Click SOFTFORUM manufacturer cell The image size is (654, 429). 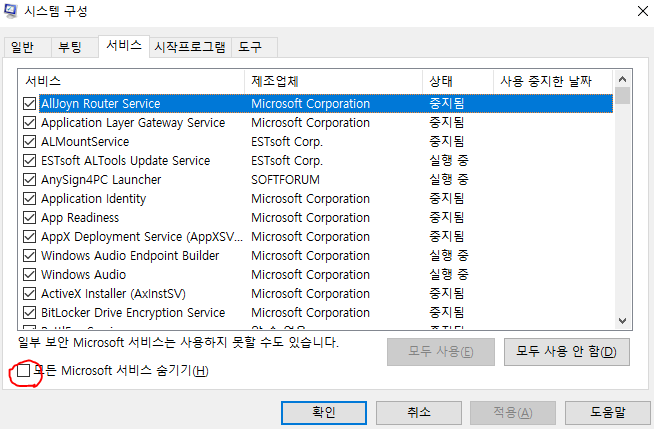click(x=285, y=180)
